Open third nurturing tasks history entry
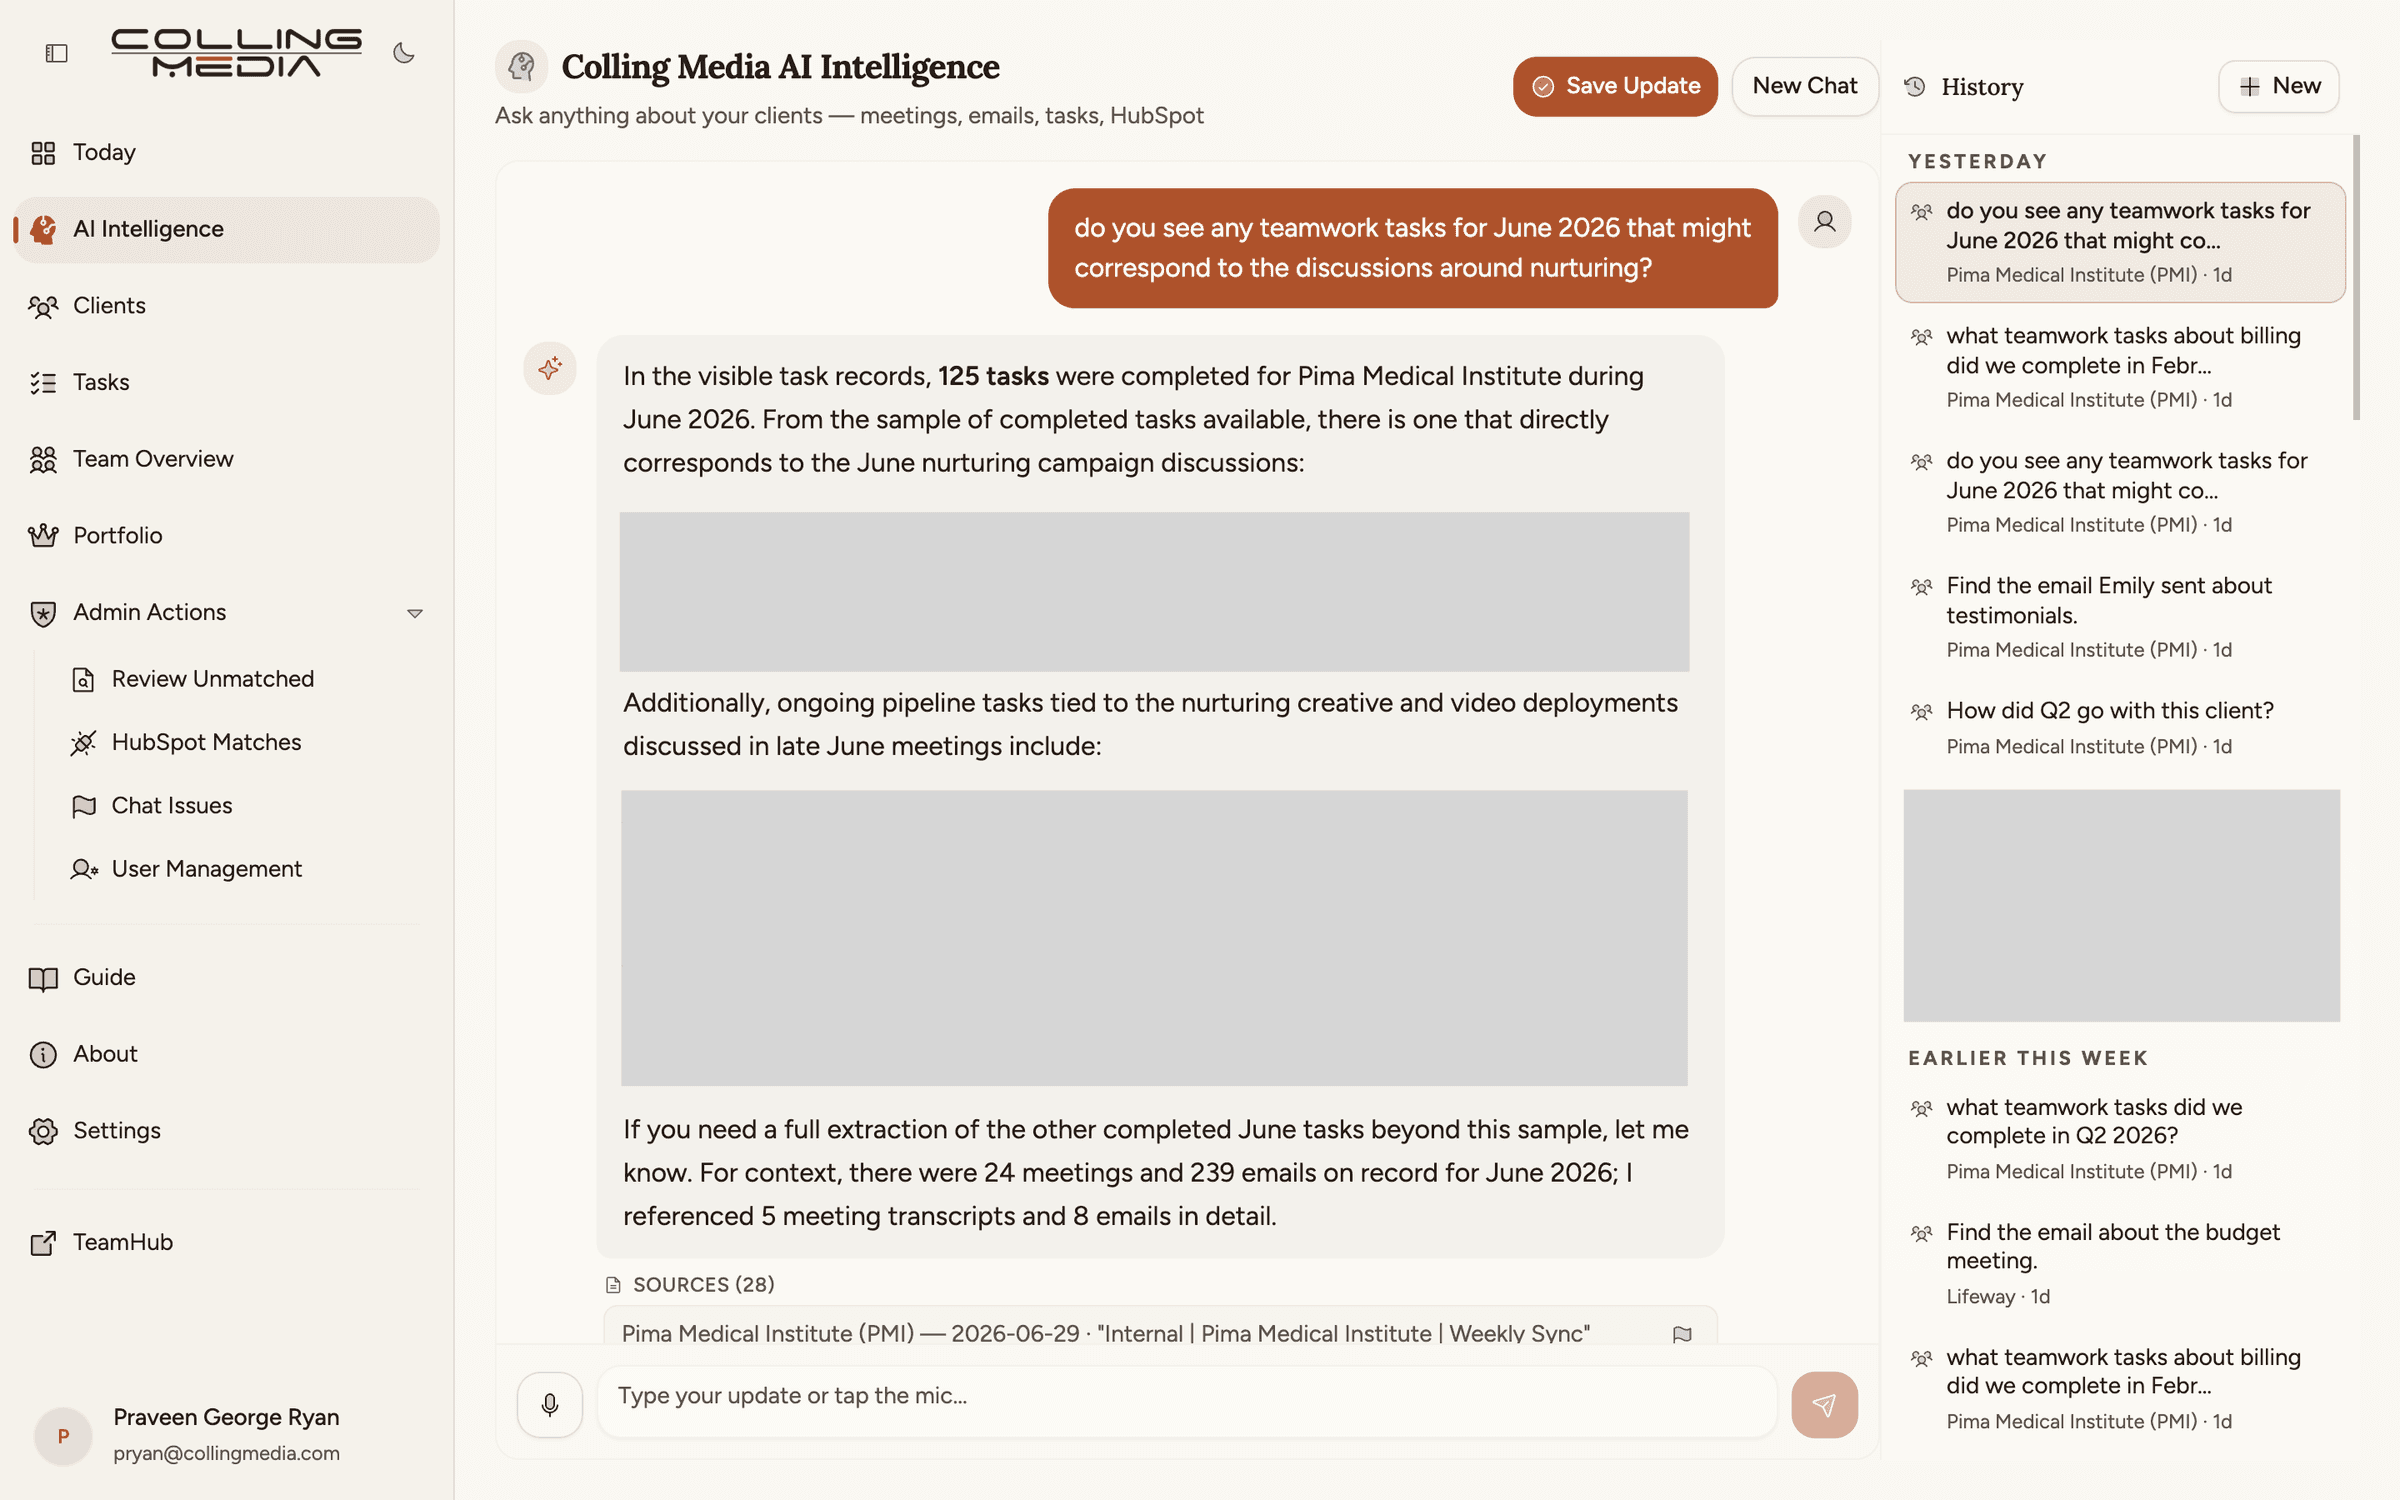Image resolution: width=2400 pixels, height=1500 pixels. [x=2120, y=492]
